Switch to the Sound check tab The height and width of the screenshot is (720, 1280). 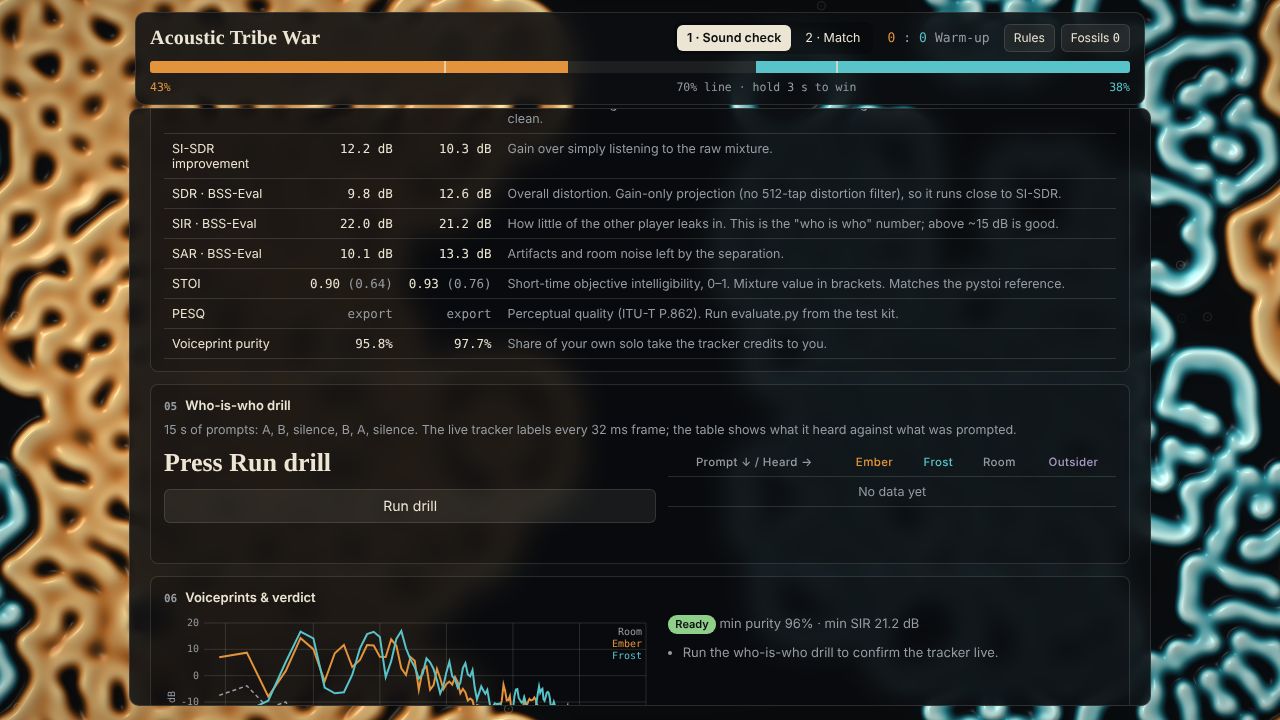point(734,38)
